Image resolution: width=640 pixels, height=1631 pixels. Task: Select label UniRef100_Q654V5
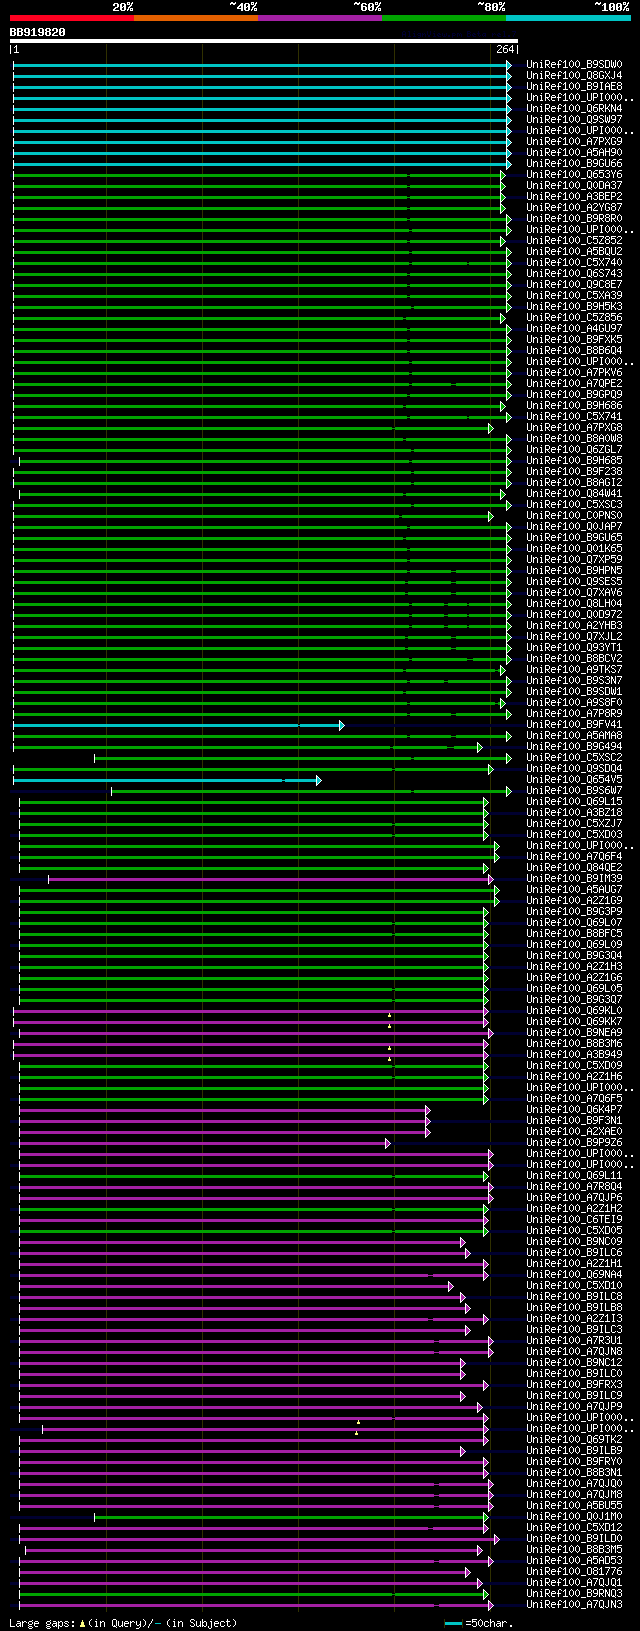(574, 779)
